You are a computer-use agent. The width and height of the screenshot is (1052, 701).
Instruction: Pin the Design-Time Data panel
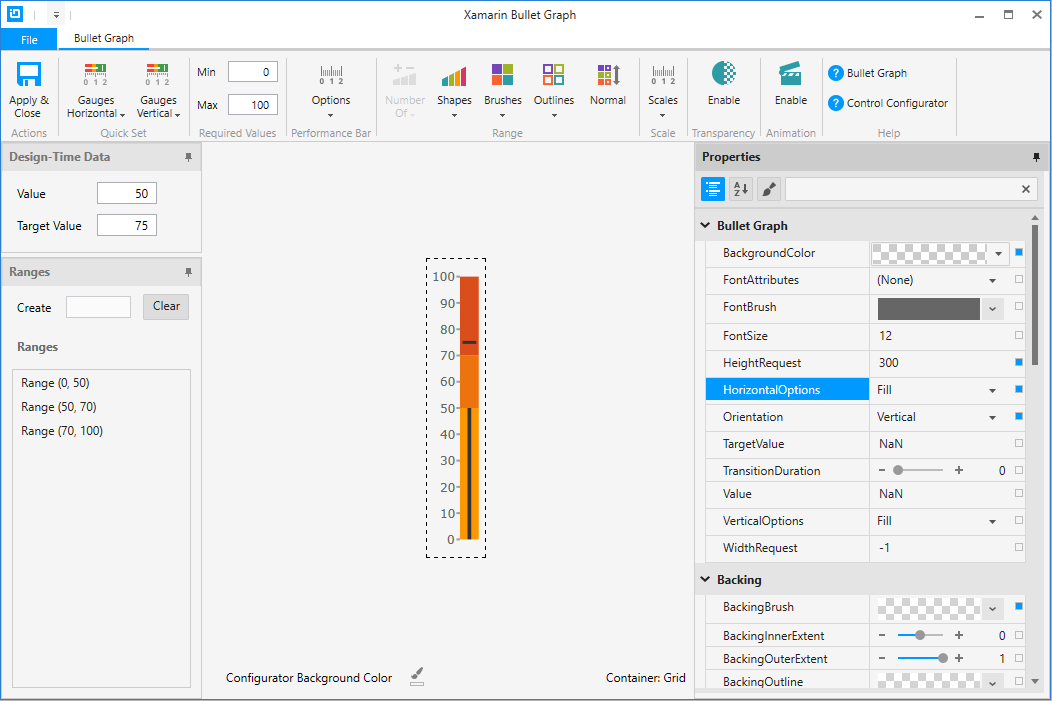(x=189, y=157)
